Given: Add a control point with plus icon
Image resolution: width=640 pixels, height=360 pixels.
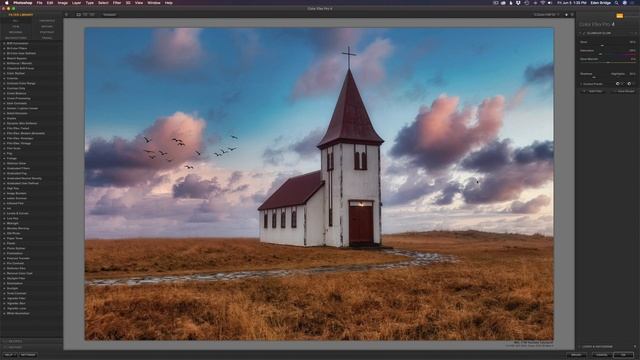Looking at the screenshot, I should point(618,84).
